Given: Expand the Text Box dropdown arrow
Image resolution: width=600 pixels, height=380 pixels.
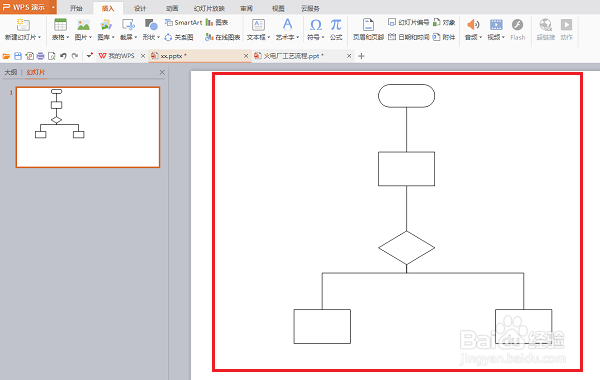Looking at the screenshot, I should [x=269, y=37].
